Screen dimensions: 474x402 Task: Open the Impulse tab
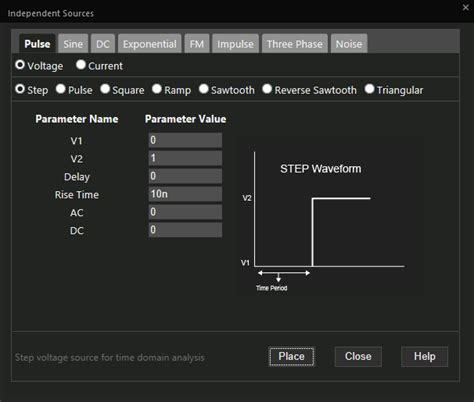point(235,44)
